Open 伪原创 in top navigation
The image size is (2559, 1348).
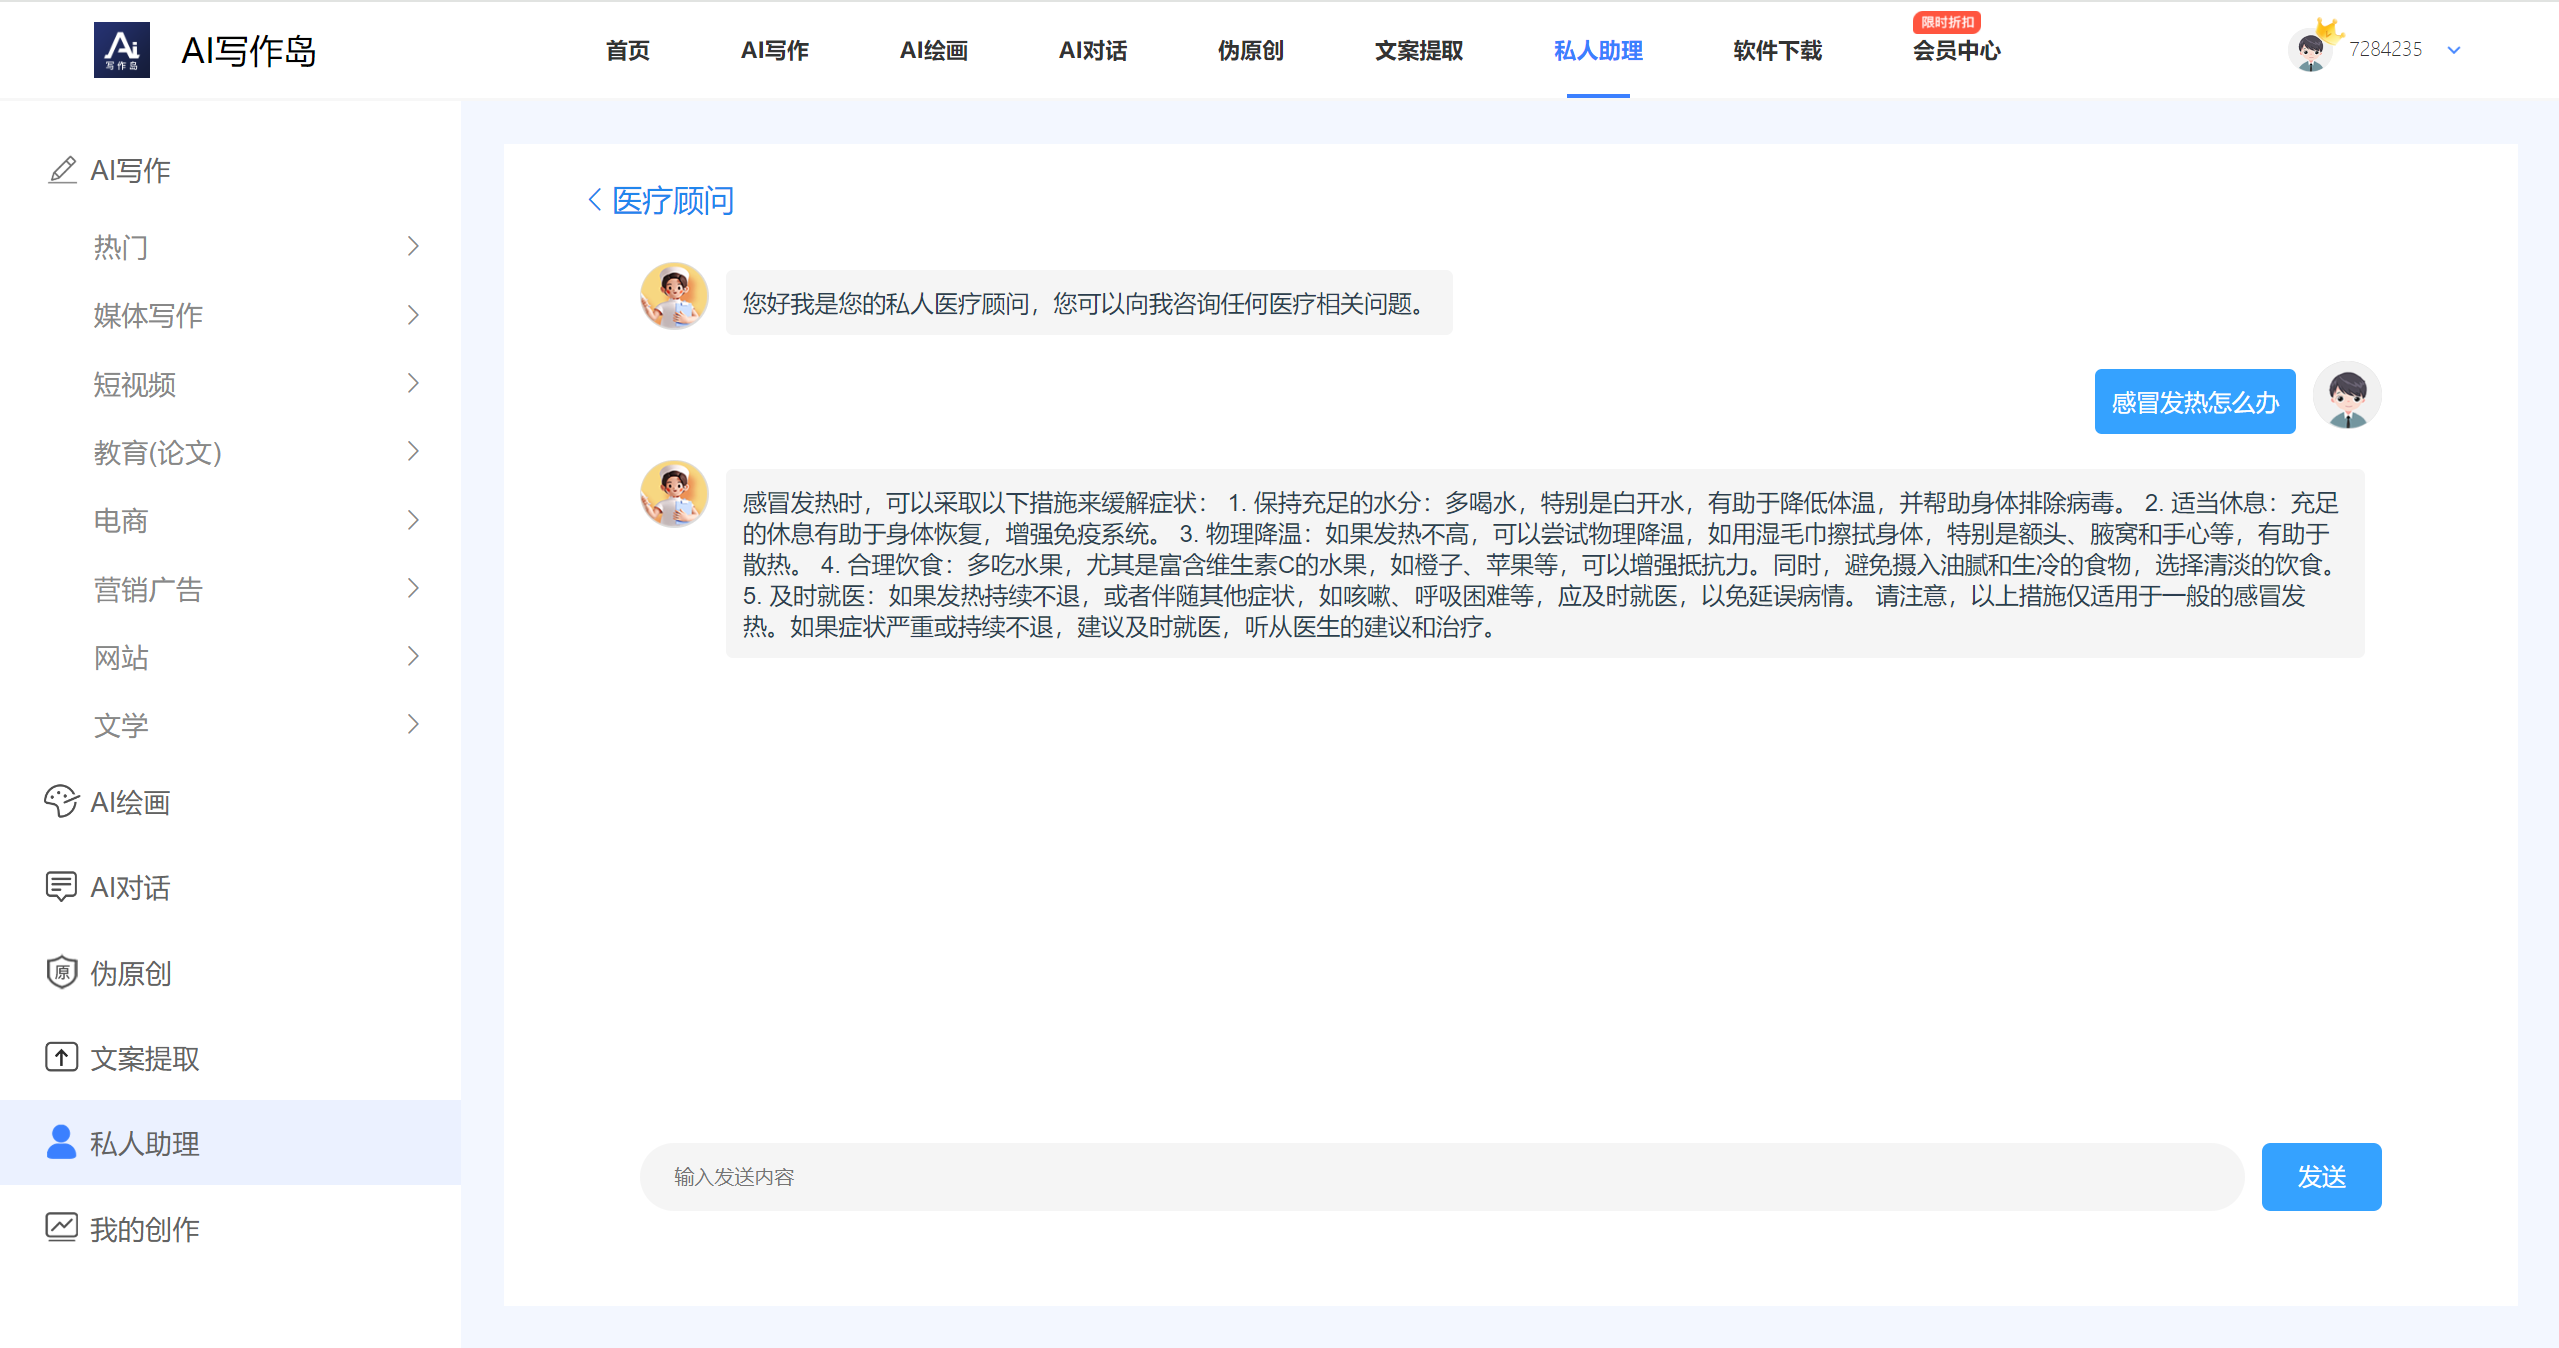click(1251, 50)
